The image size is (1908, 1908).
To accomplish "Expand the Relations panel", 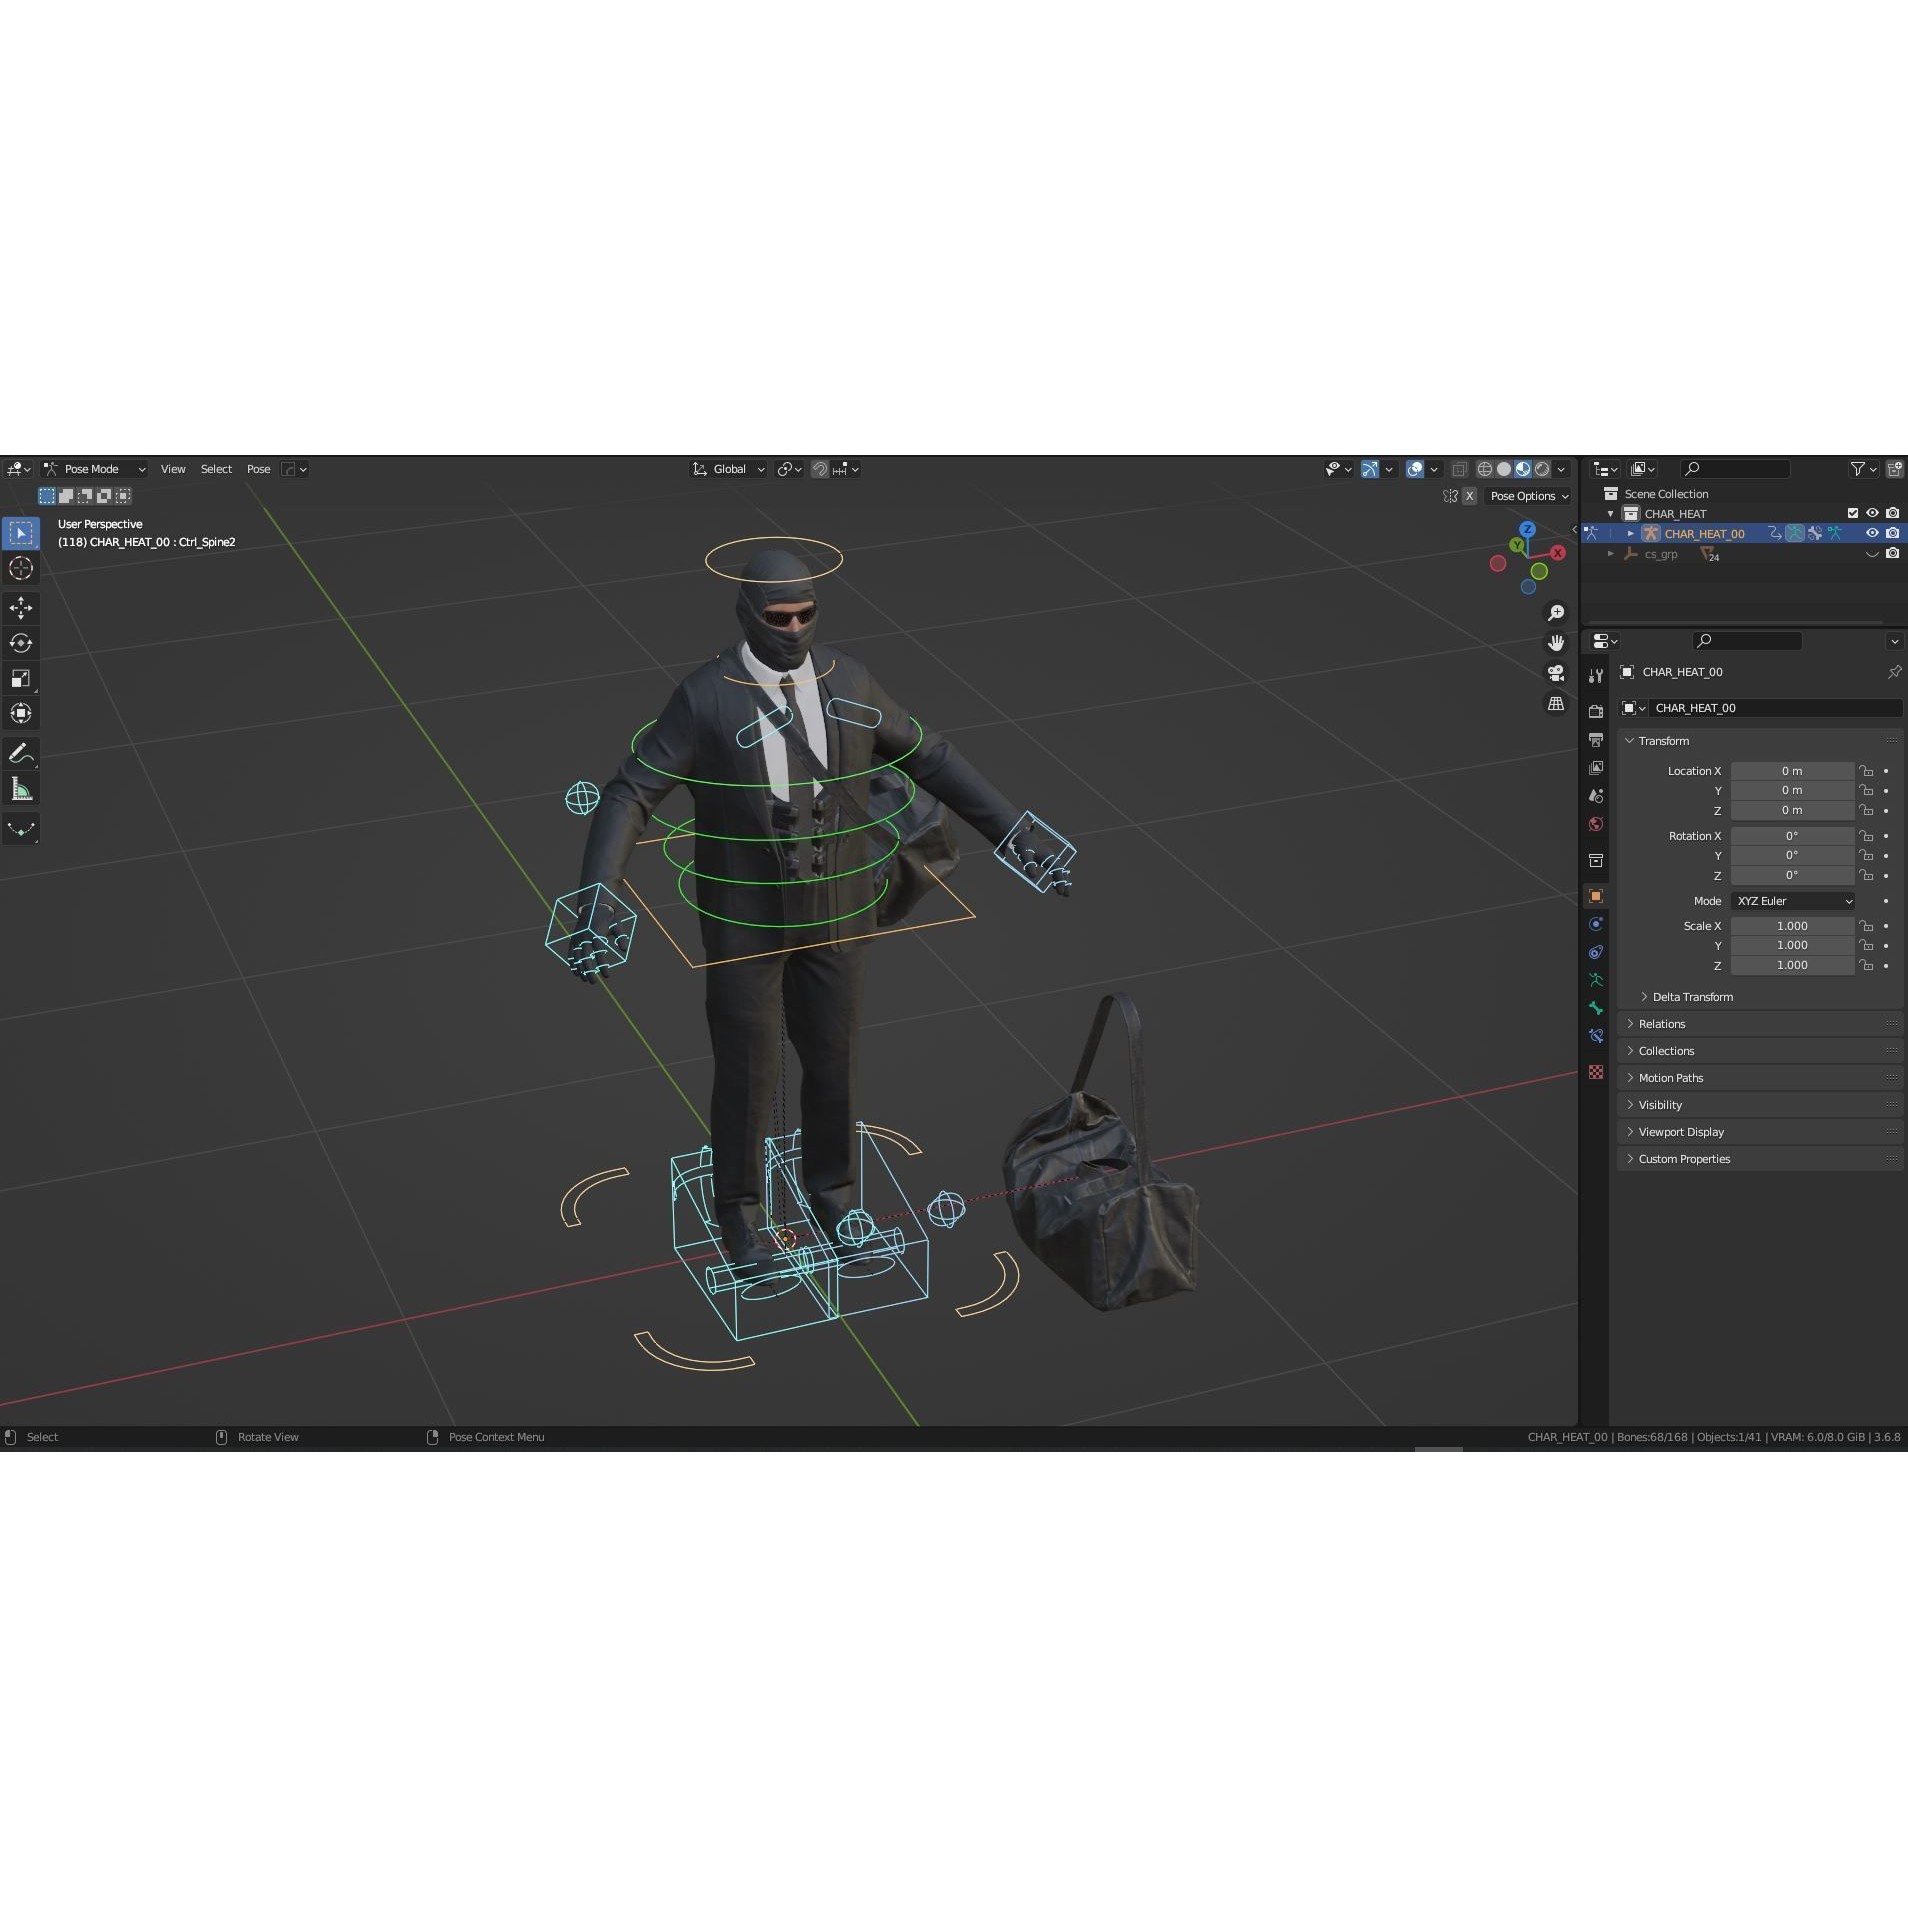I will point(1663,1023).
